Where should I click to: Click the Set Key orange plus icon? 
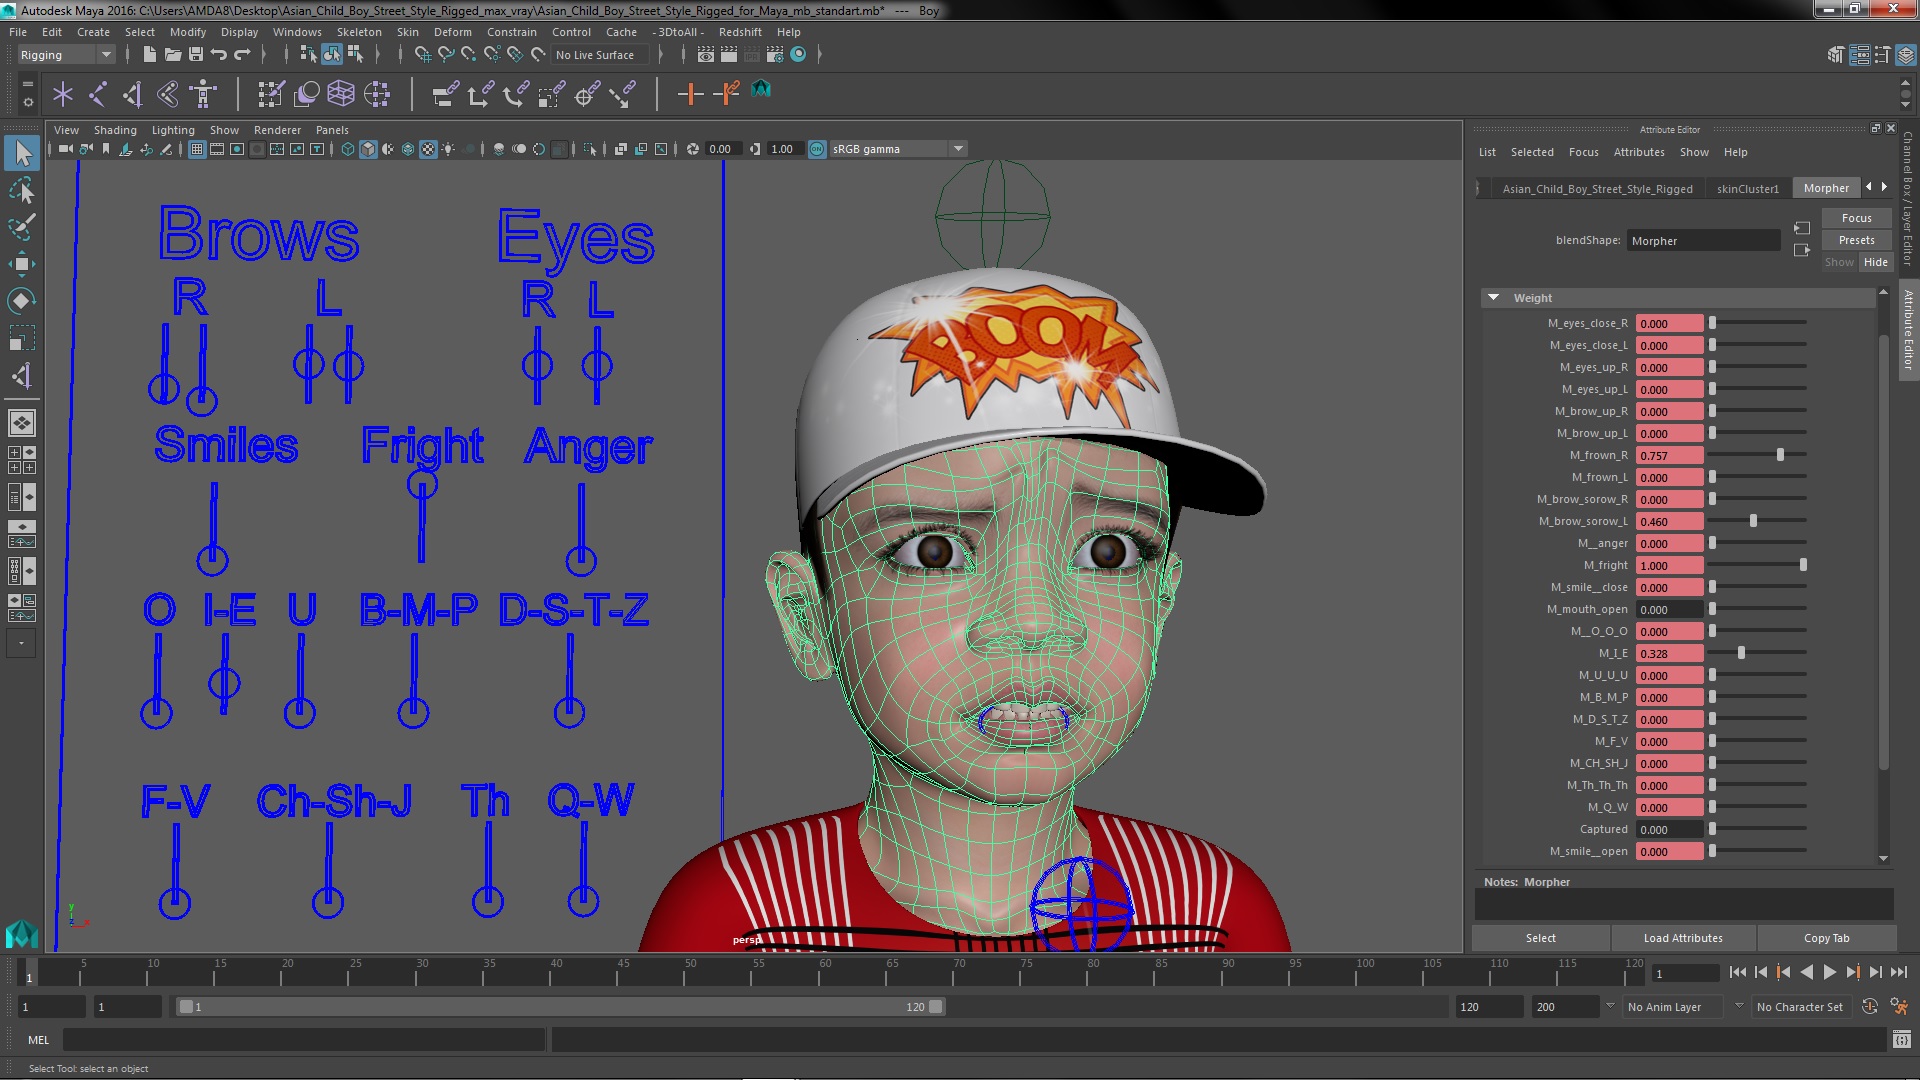pos(690,94)
